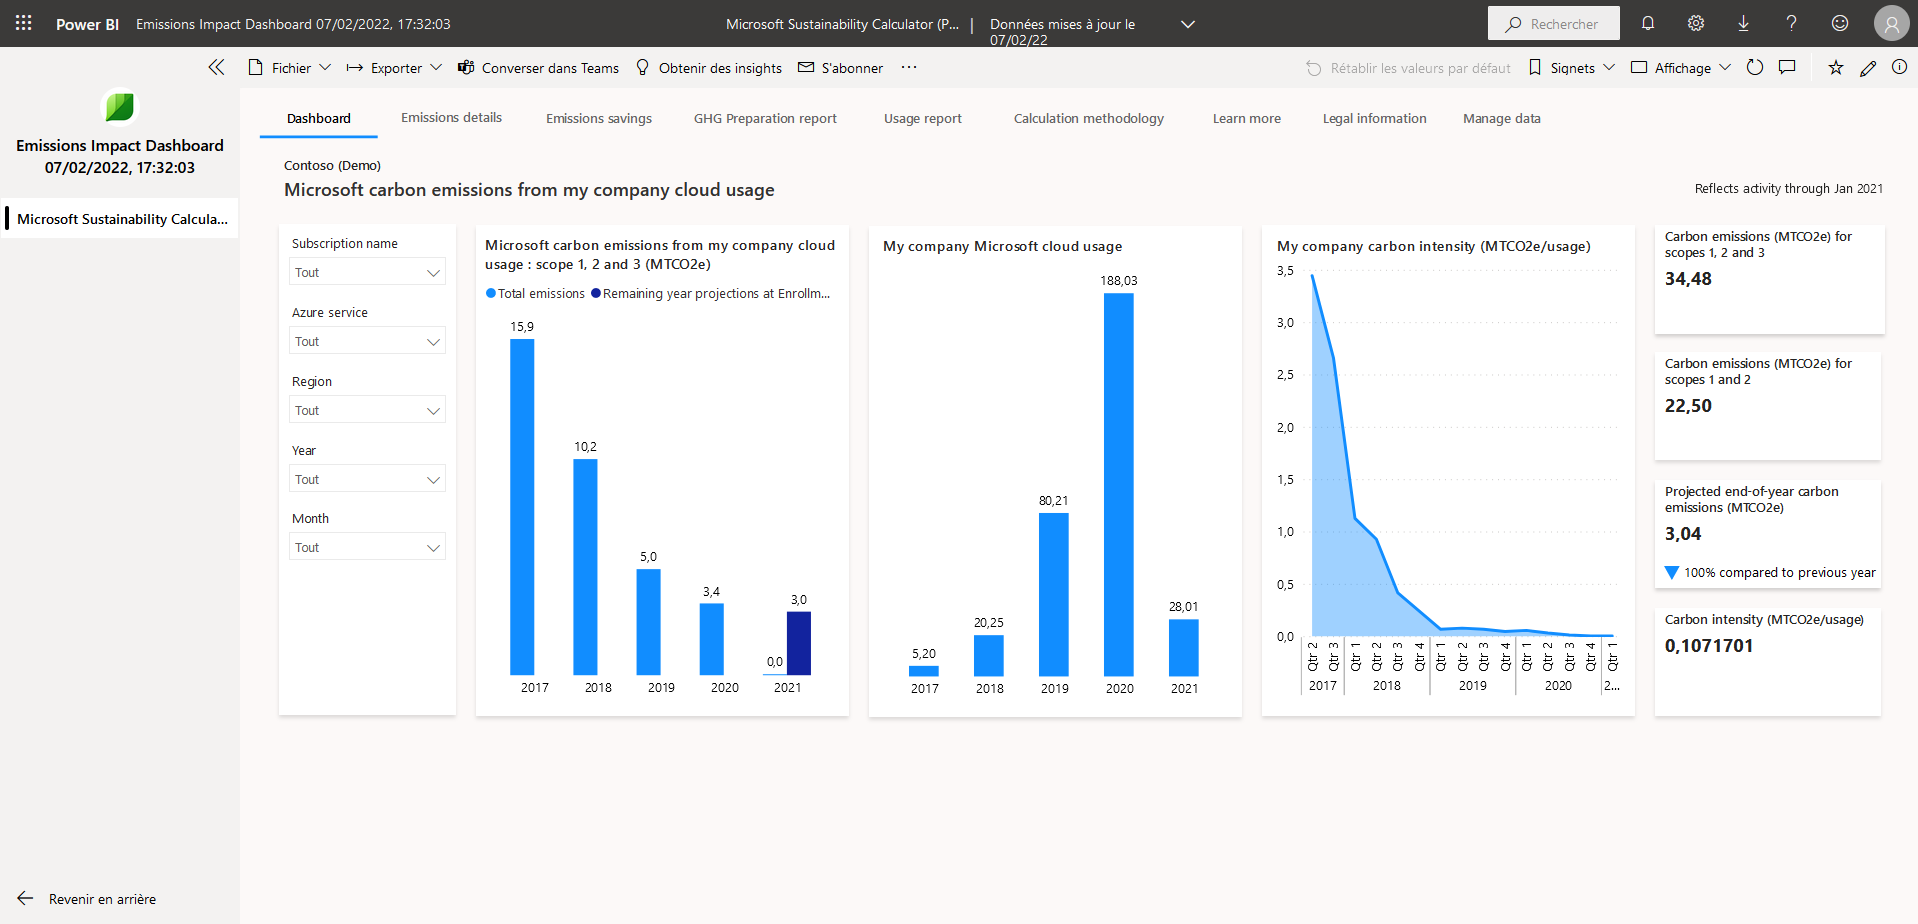Open the Fichier menu
This screenshot has width=1918, height=924.
click(x=289, y=68)
